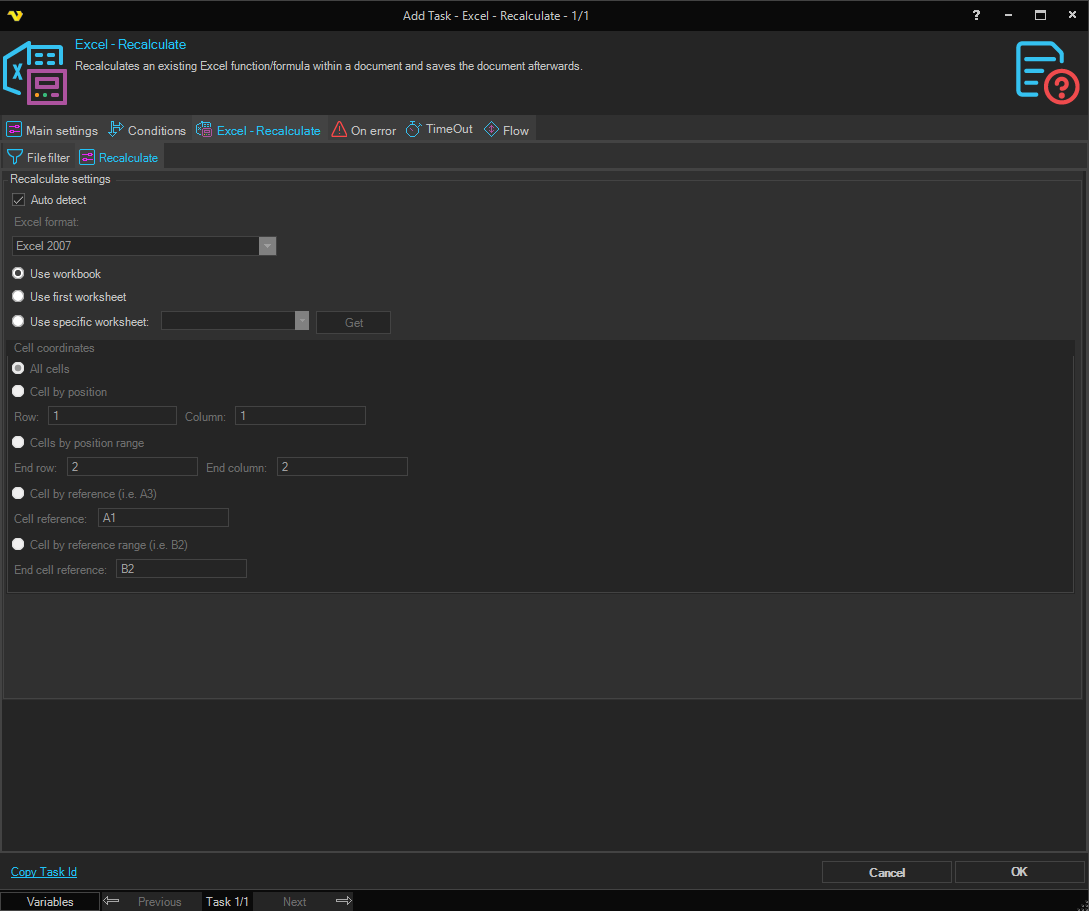1089x911 pixels.
Task: Open the File filter sub-tab
Action: (38, 158)
